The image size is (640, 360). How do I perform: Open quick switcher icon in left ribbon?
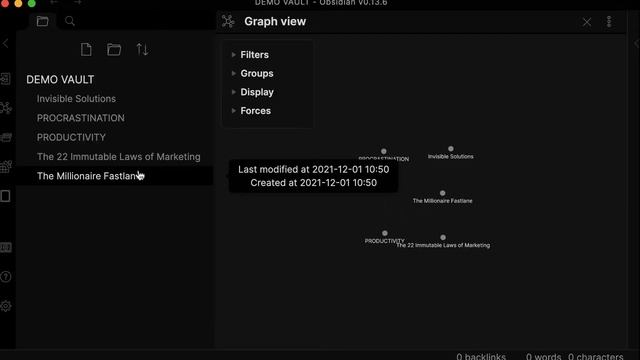pos(6,79)
